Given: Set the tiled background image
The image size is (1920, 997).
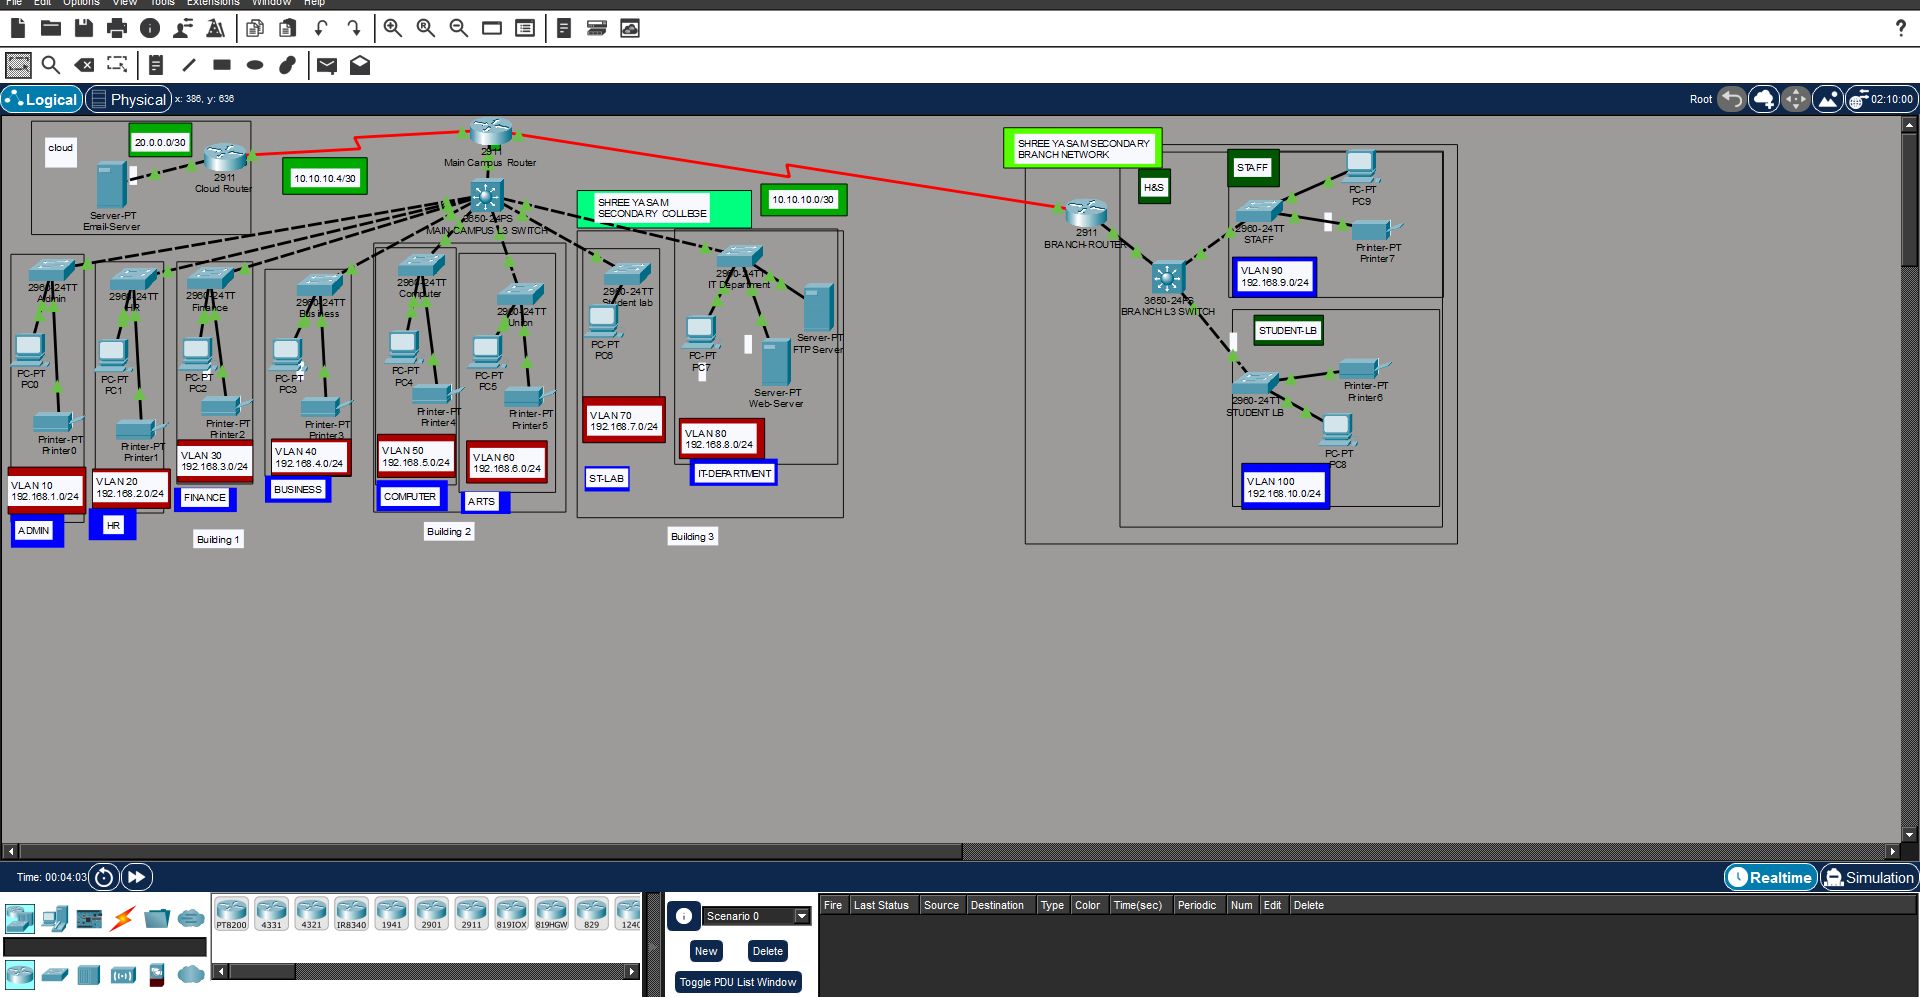Looking at the screenshot, I should point(1828,99).
